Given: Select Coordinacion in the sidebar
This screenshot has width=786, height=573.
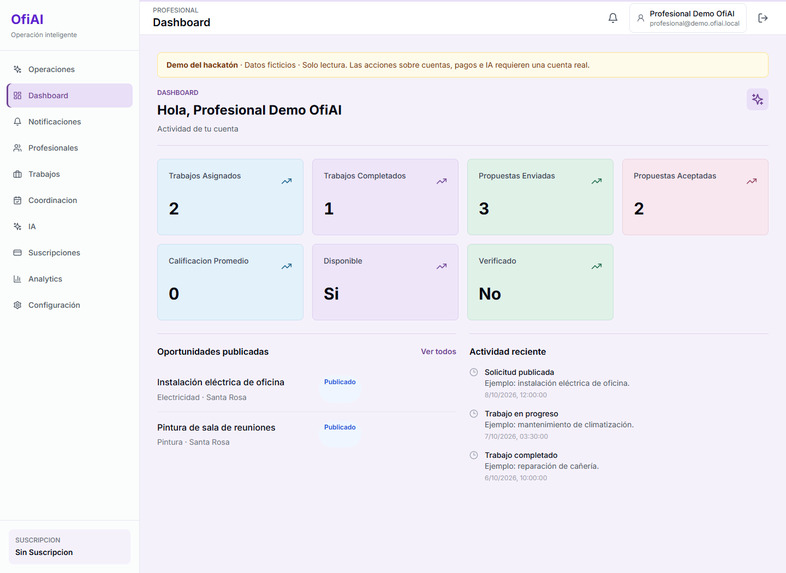Looking at the screenshot, I should 69,200.
